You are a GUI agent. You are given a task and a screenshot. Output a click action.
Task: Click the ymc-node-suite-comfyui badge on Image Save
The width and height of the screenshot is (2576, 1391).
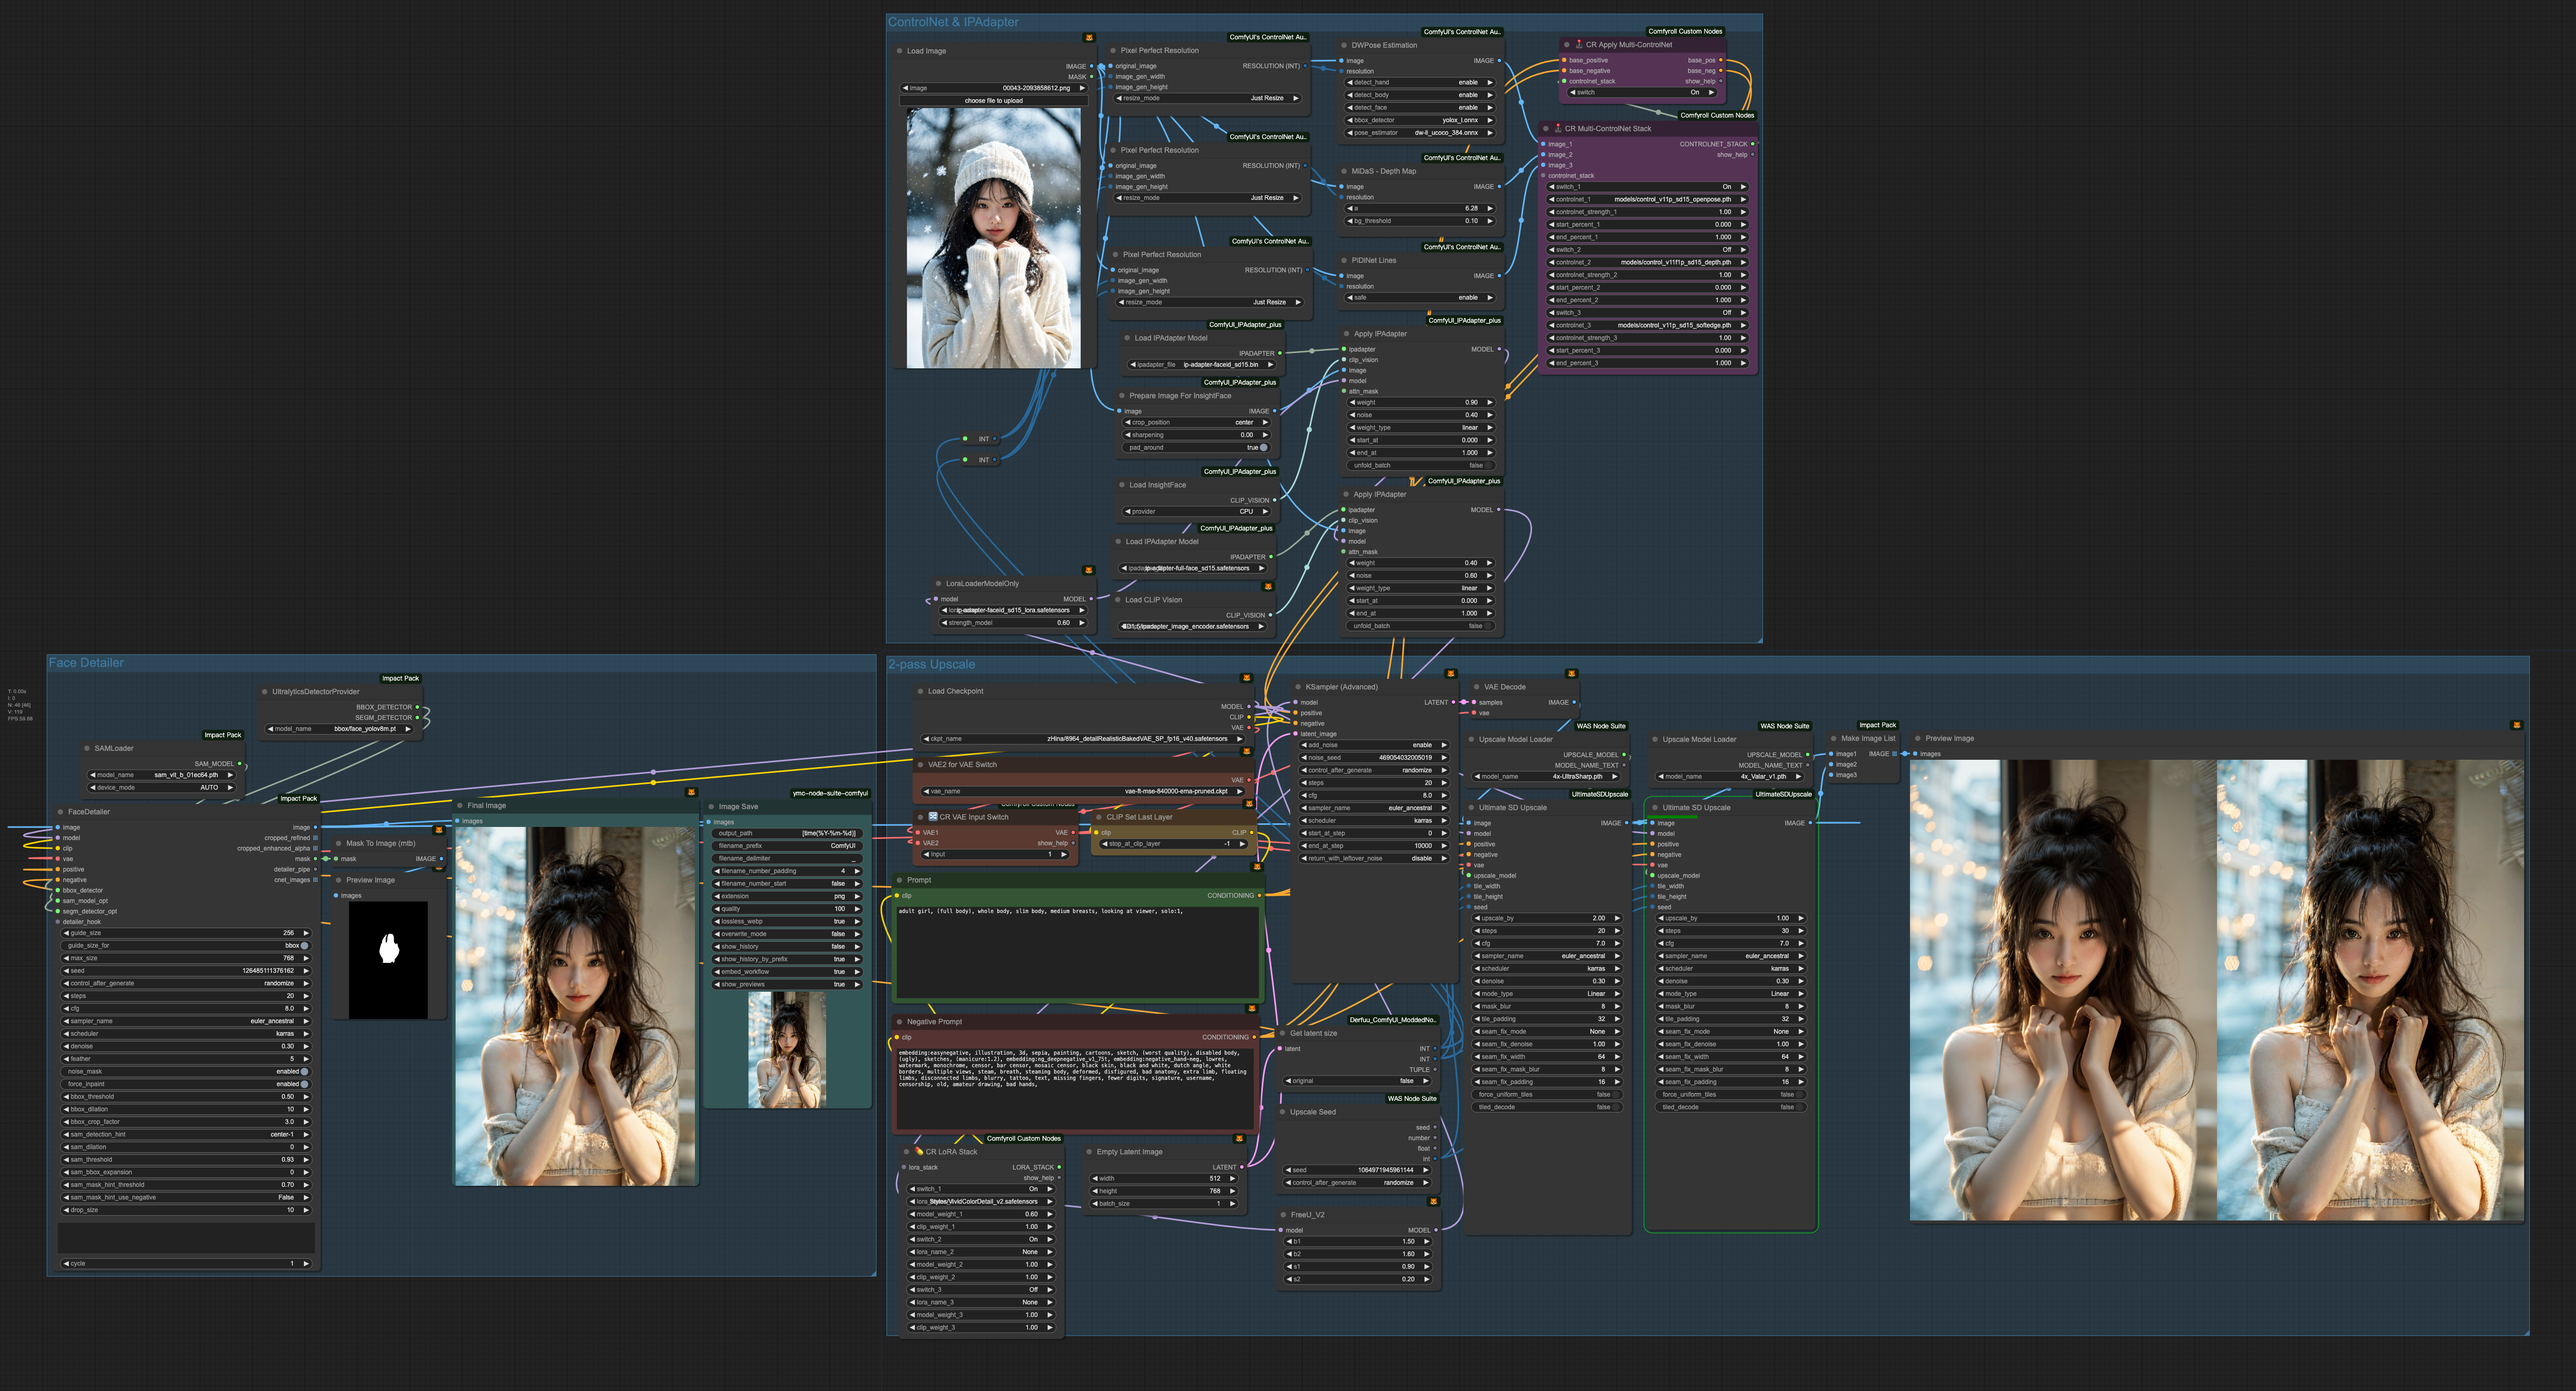coord(830,793)
